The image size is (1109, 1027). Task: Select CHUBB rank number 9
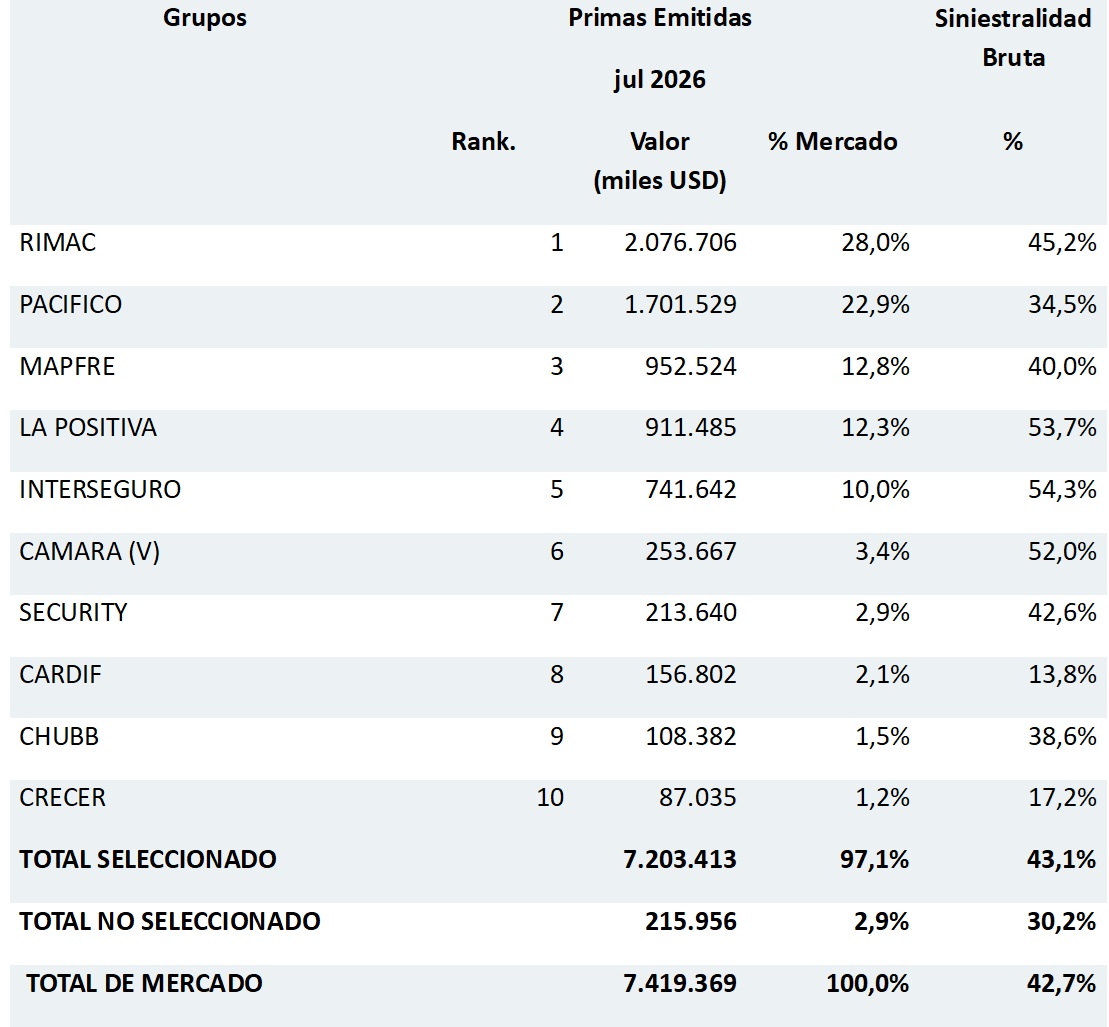pos(557,736)
